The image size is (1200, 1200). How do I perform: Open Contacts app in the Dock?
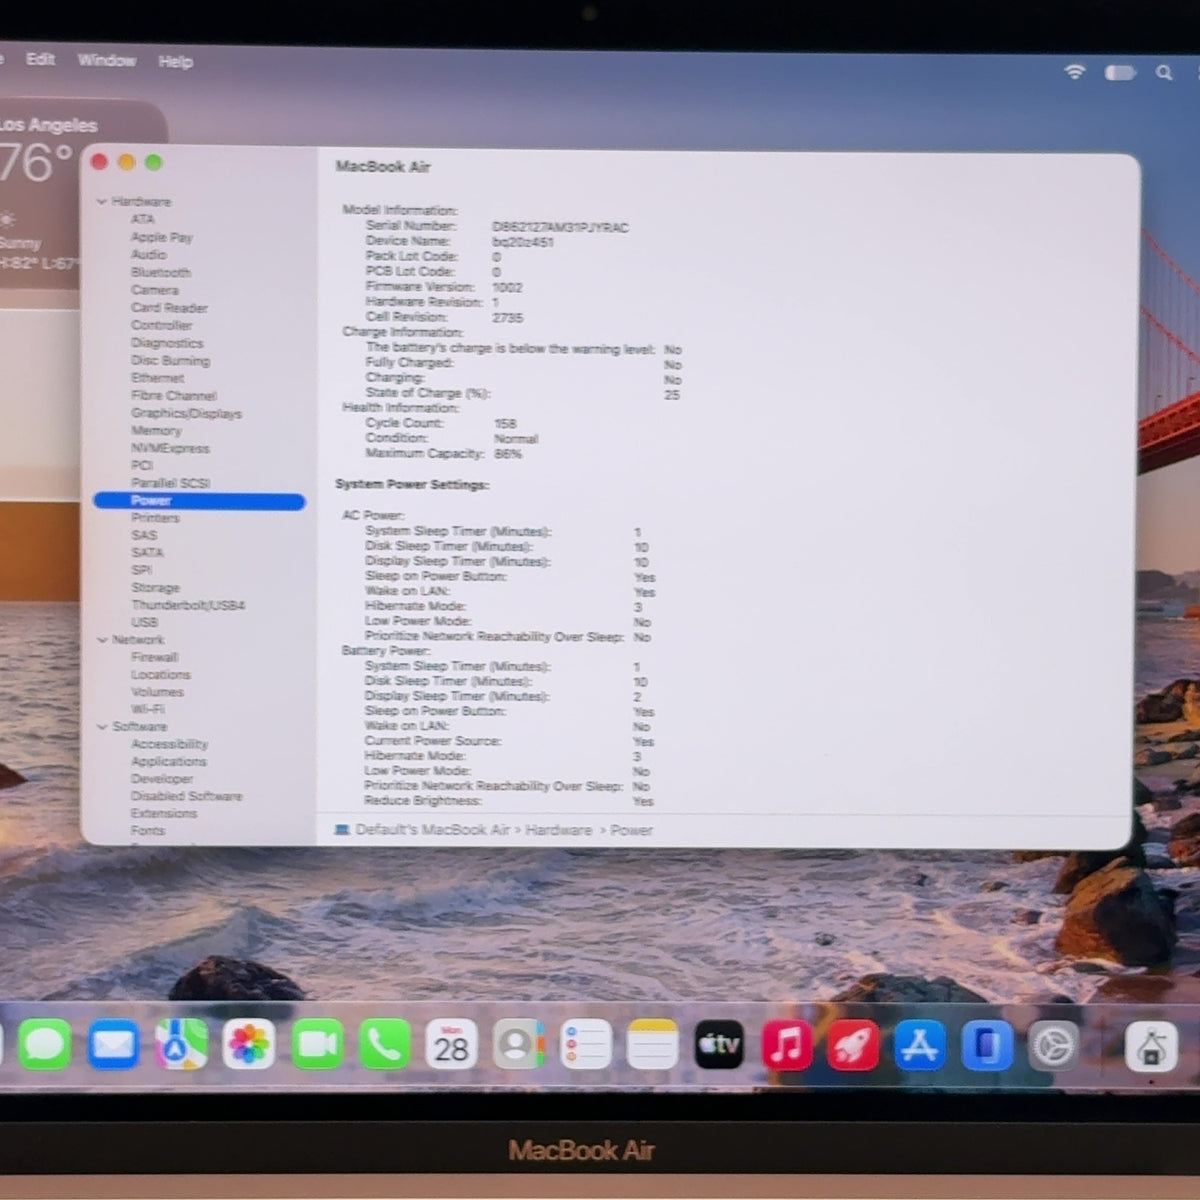click(x=518, y=1045)
